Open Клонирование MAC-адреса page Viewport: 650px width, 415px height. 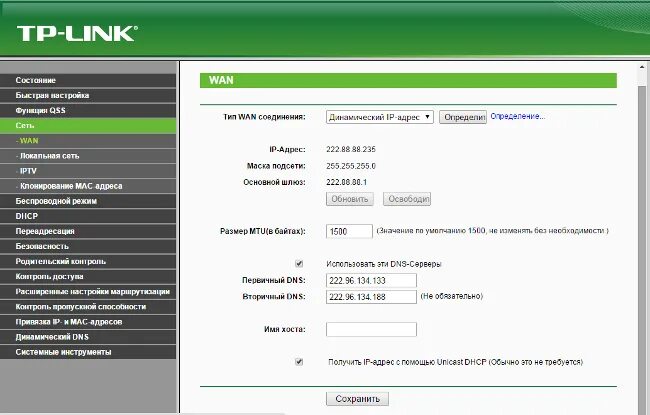tap(88, 186)
